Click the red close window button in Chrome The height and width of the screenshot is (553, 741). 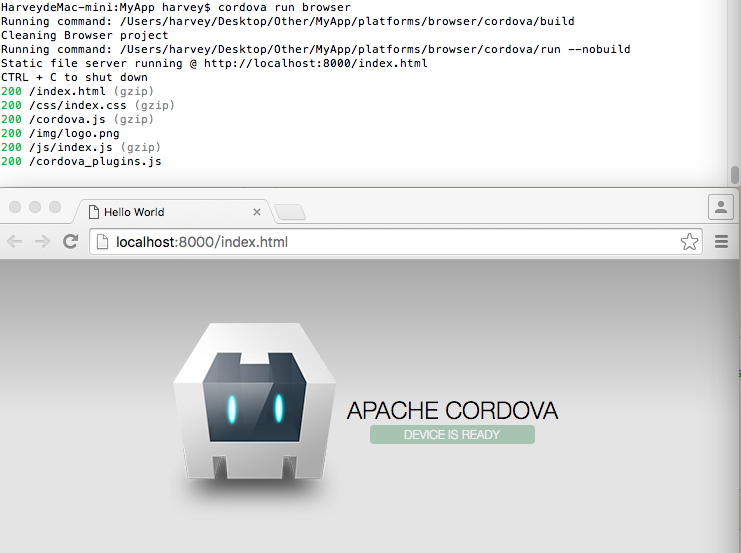15,207
